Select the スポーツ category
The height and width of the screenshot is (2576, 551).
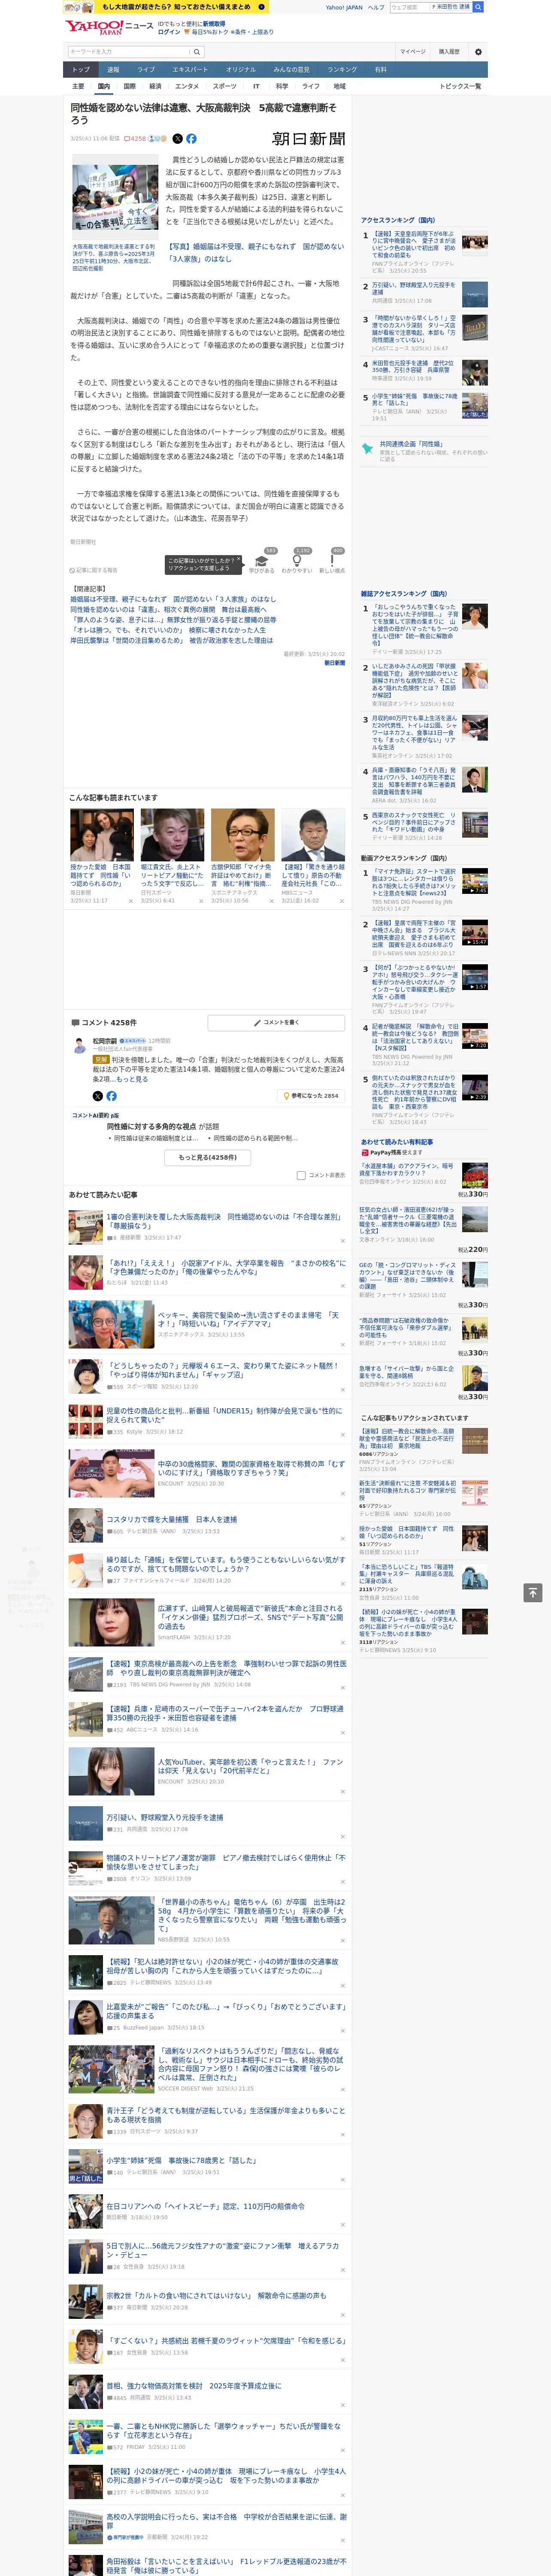pyautogui.click(x=225, y=86)
